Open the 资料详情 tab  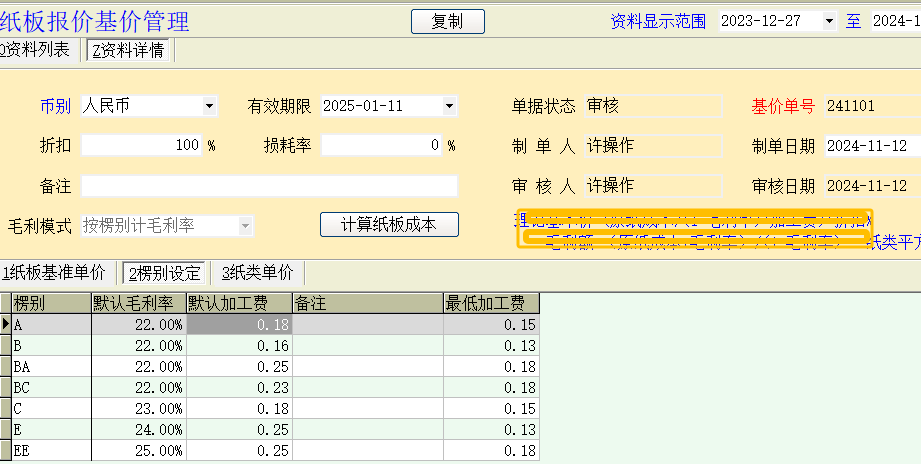[128, 50]
